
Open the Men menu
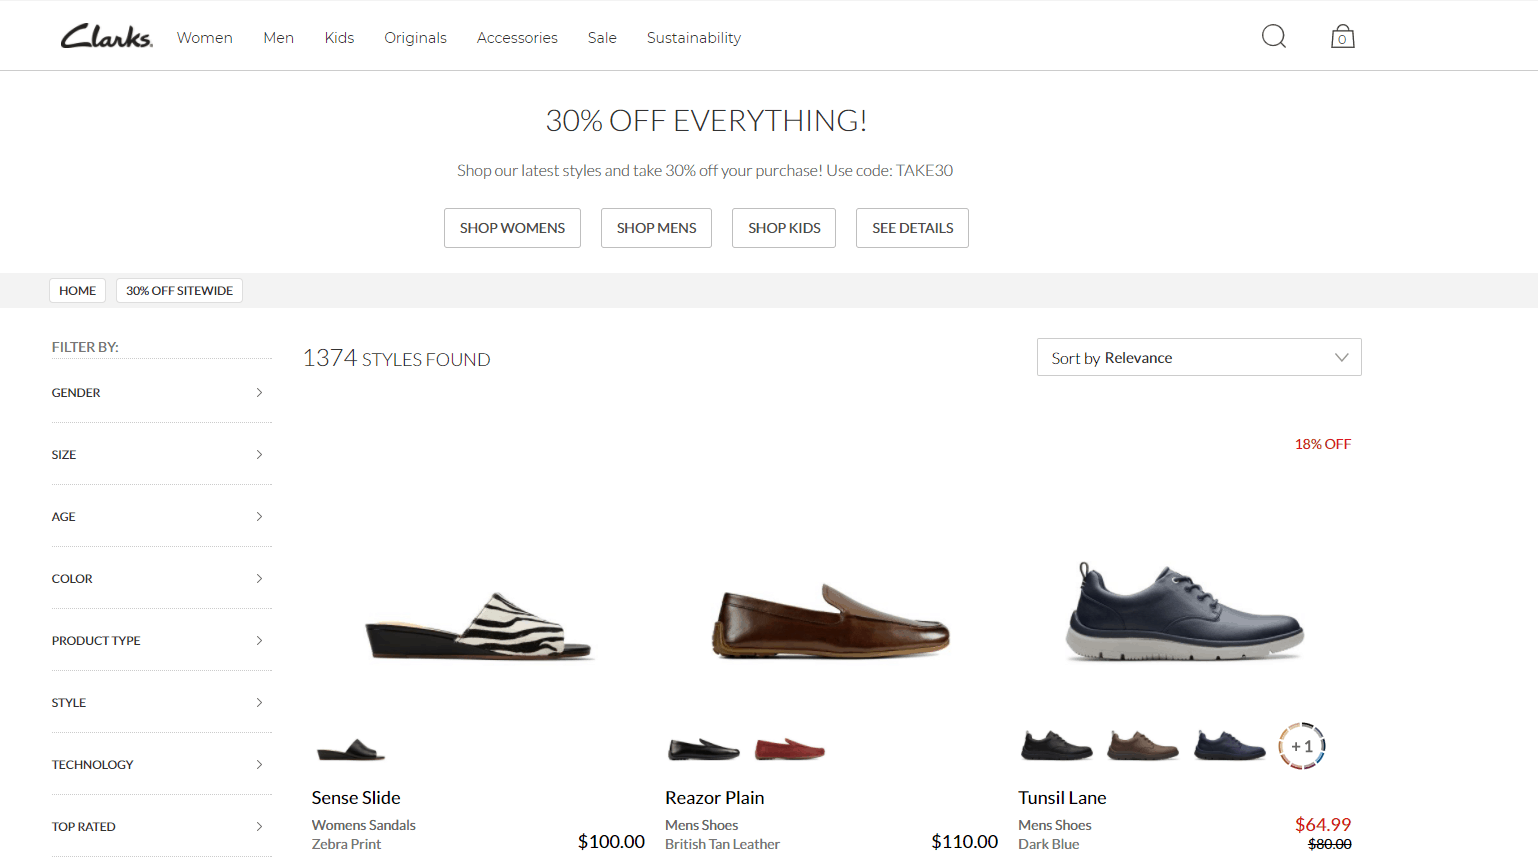tap(278, 38)
